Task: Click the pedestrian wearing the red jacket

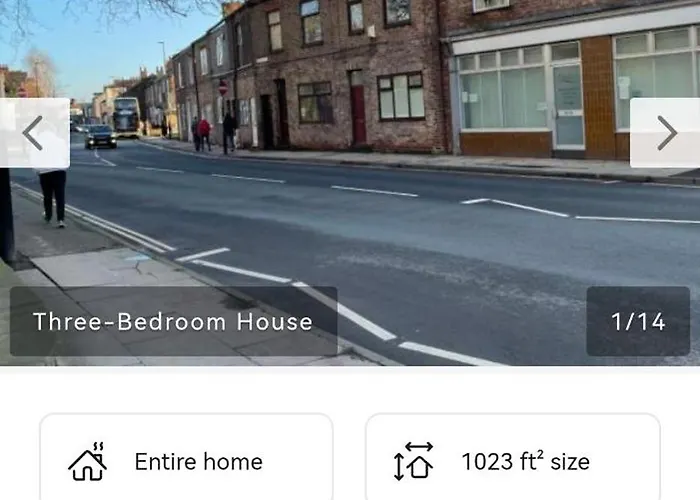Action: click(204, 134)
